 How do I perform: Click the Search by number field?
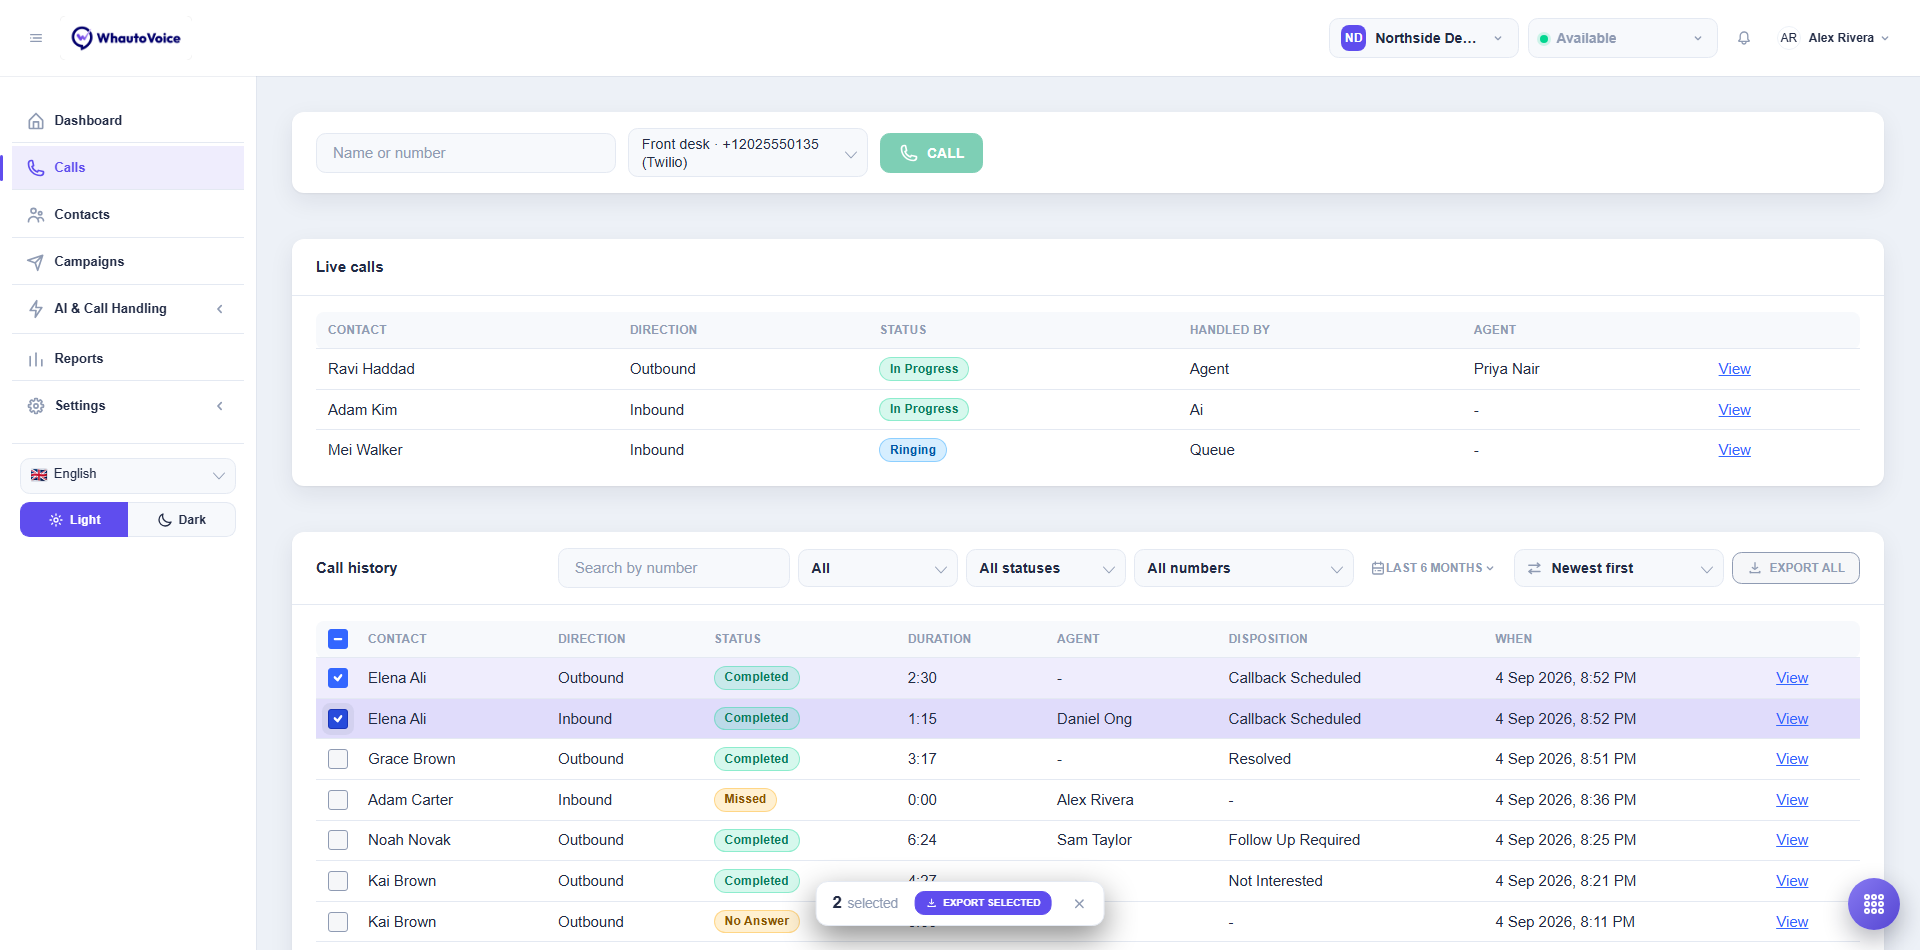pyautogui.click(x=674, y=568)
